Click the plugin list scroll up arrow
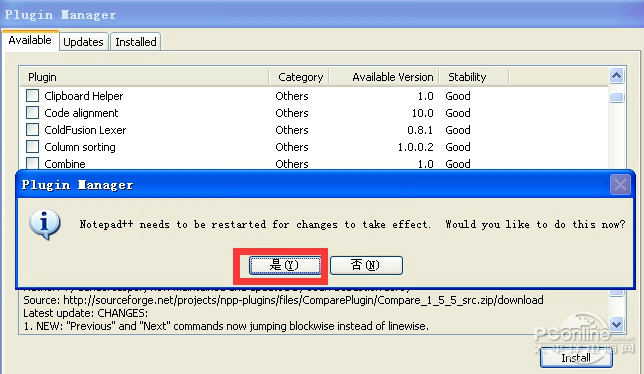This screenshot has width=644, height=374. [616, 76]
